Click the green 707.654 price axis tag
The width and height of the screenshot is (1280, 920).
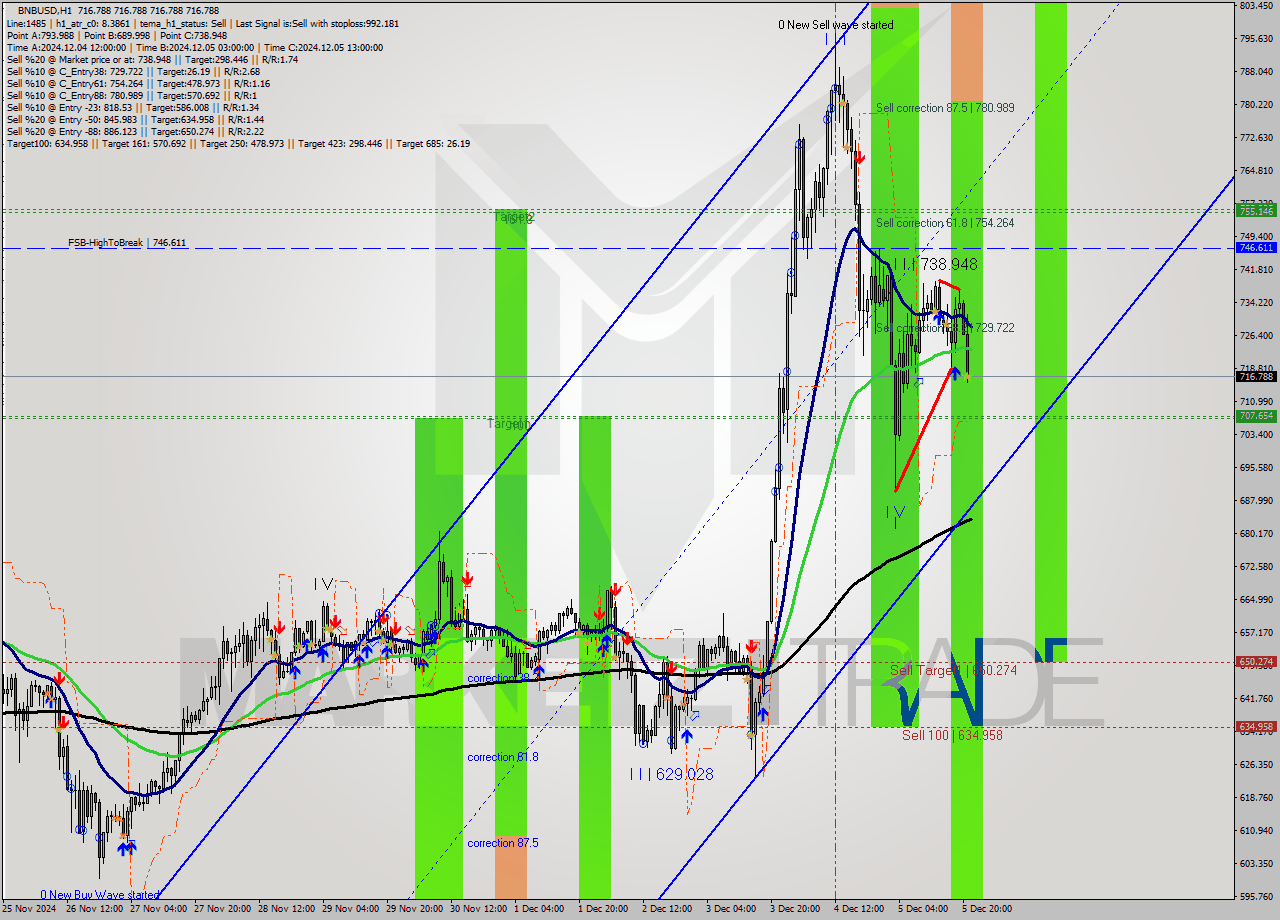pos(1256,416)
